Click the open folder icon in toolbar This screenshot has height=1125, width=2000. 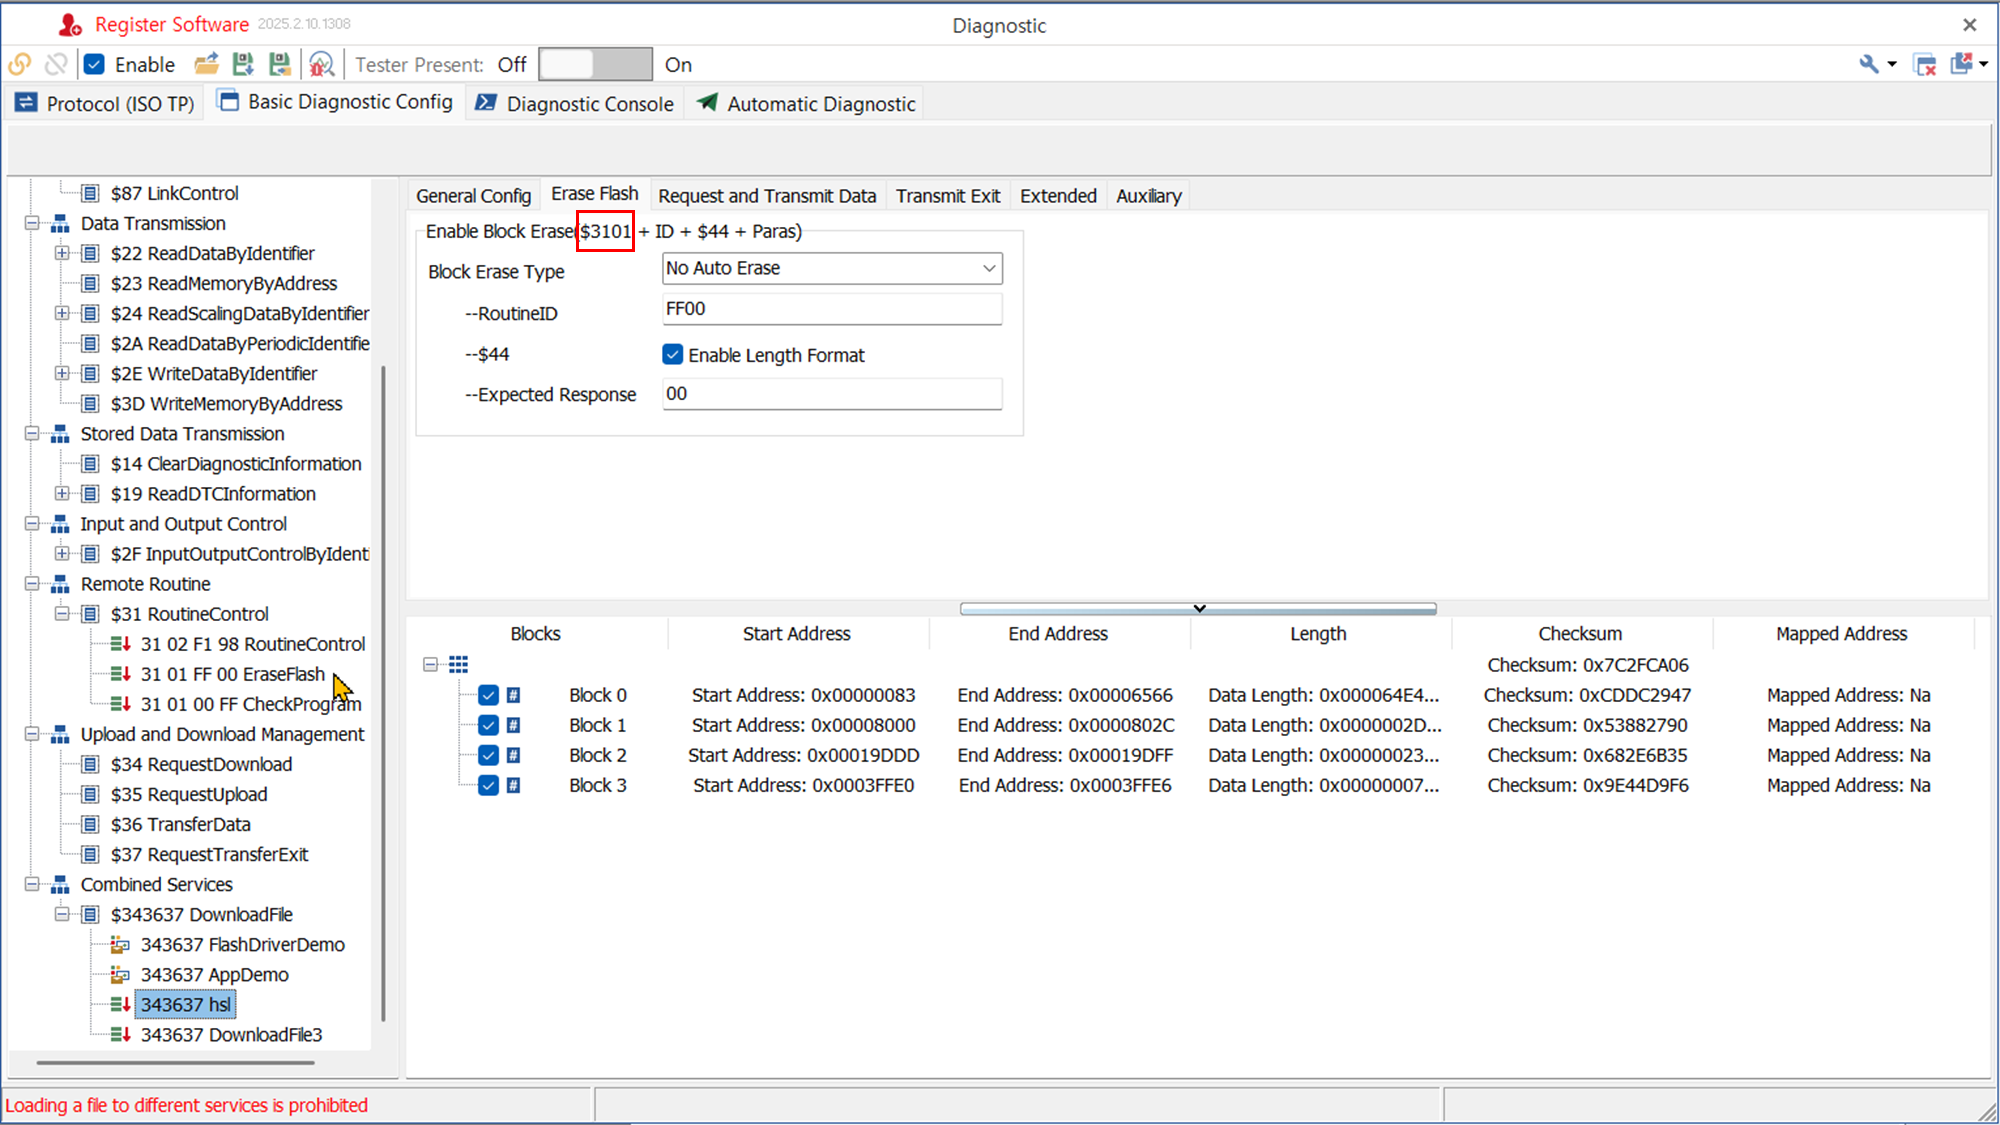tap(206, 65)
